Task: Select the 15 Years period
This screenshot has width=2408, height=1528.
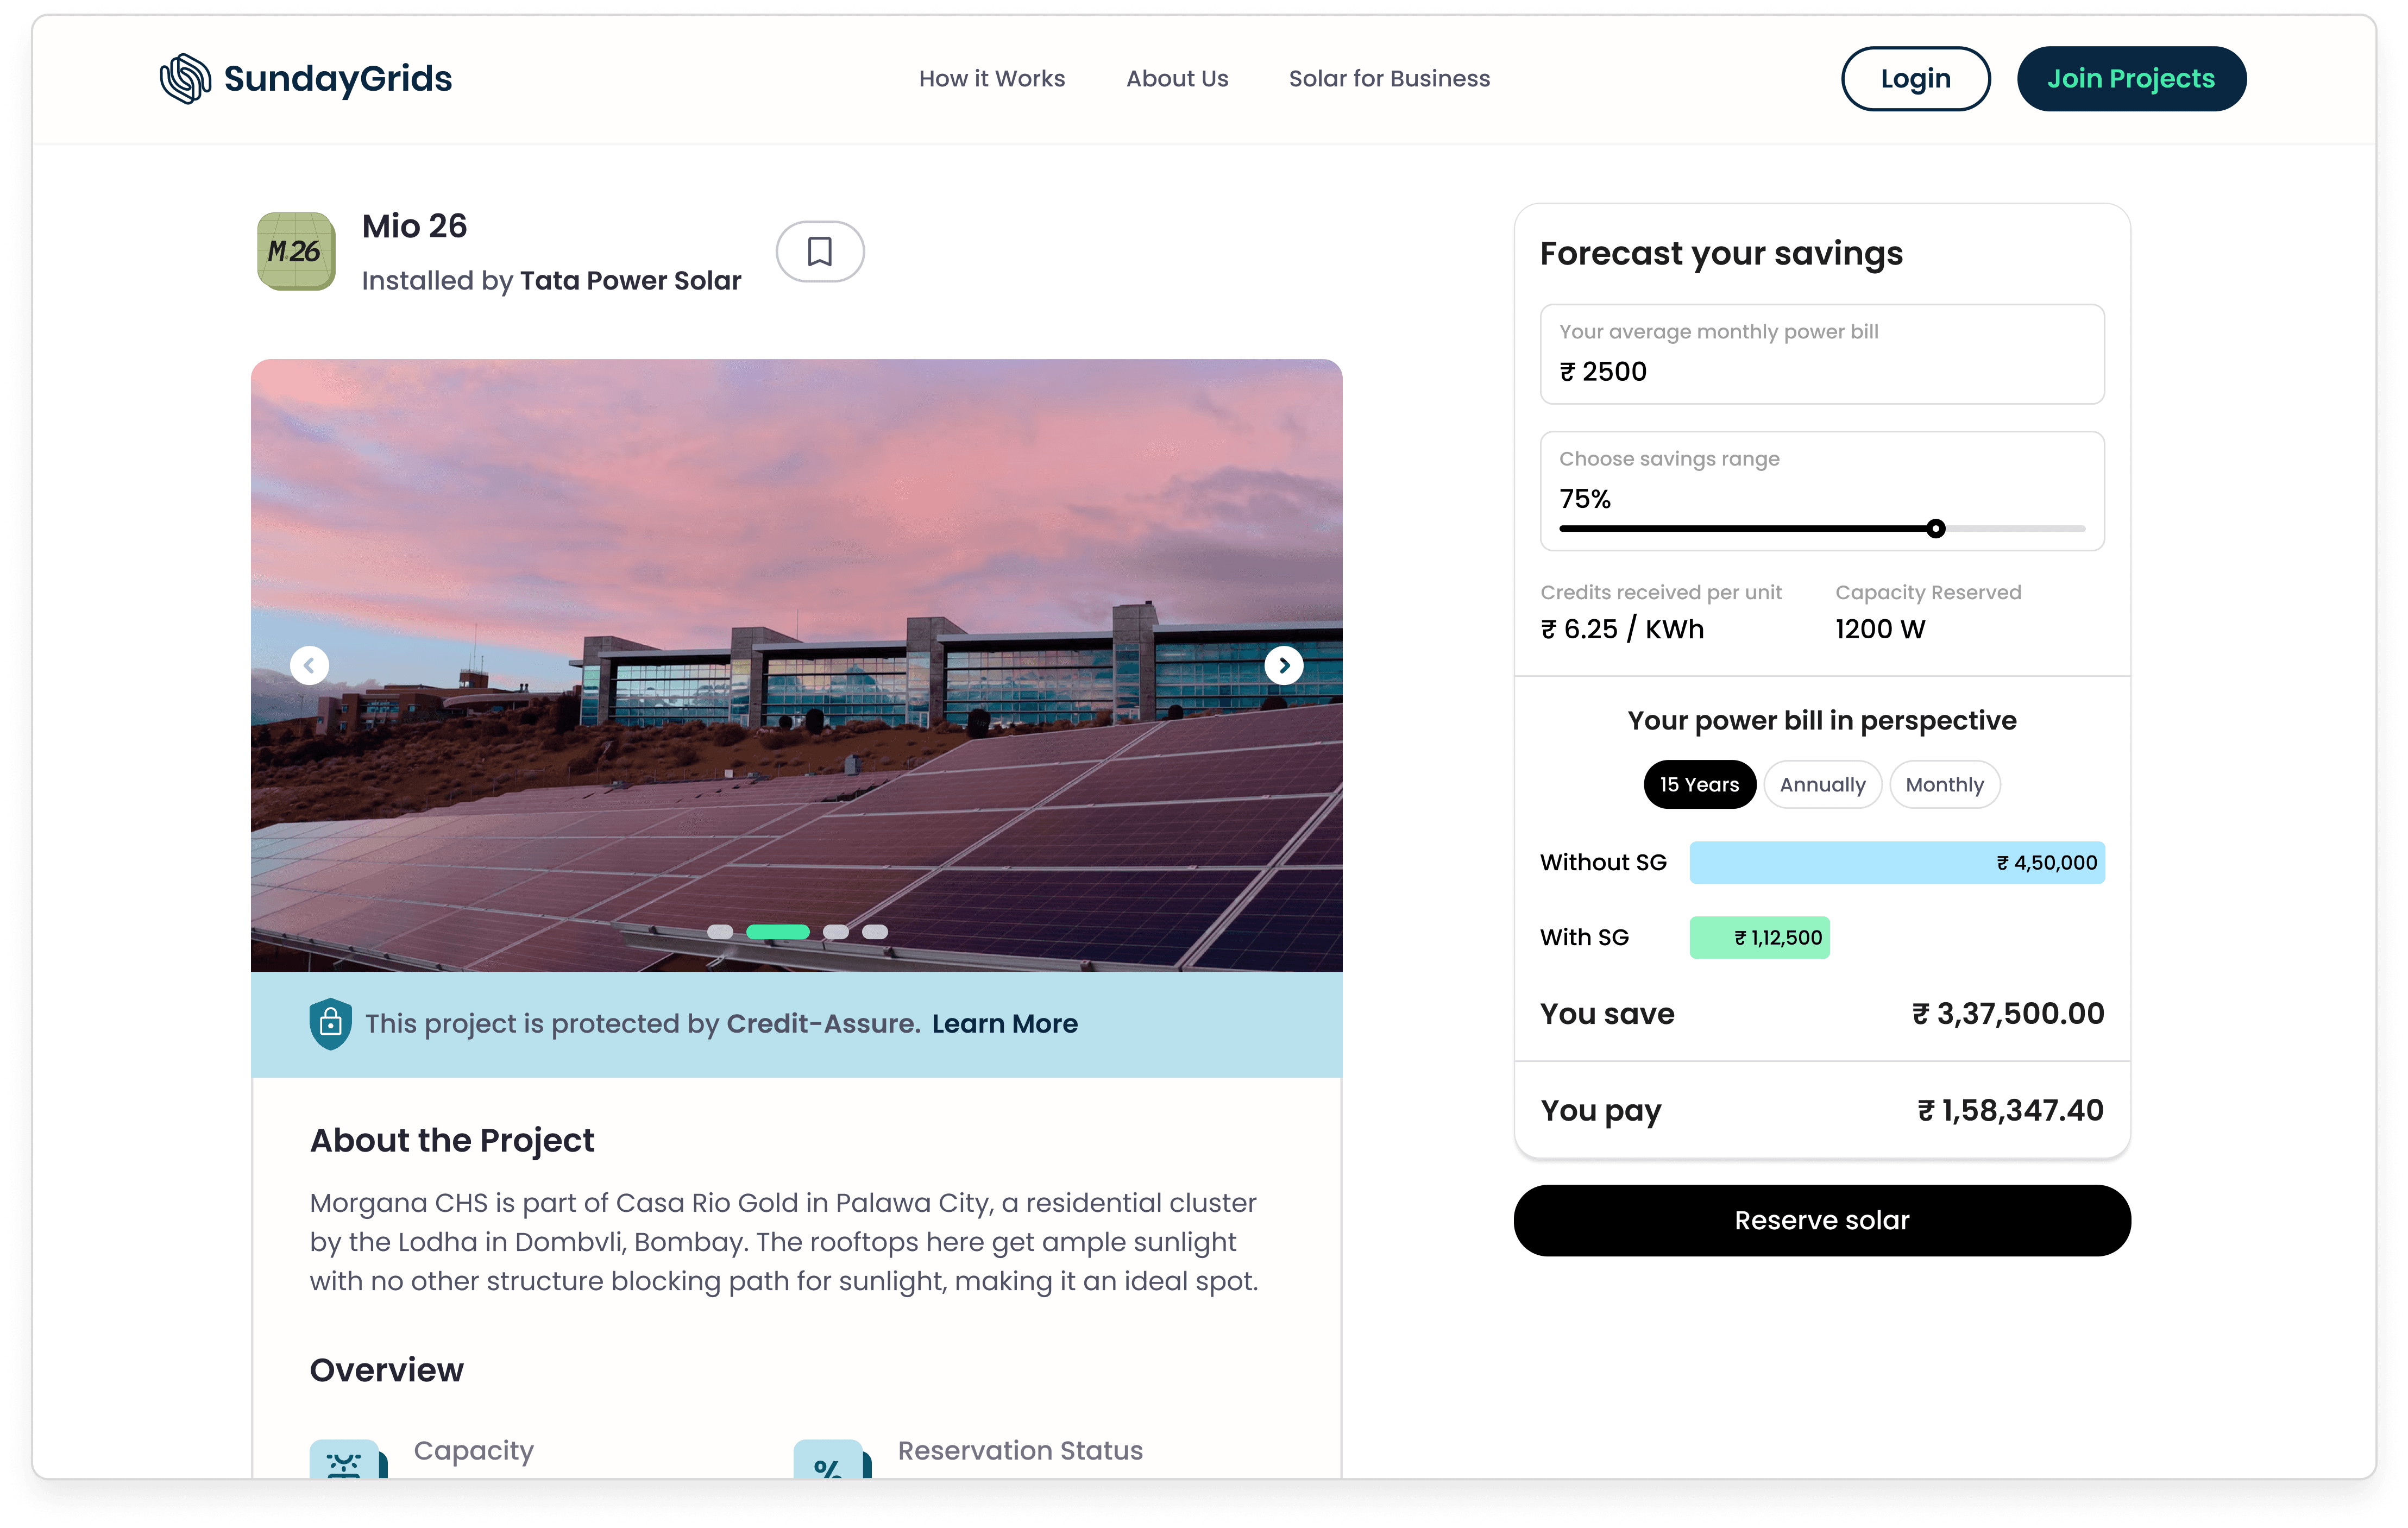Action: point(1699,785)
